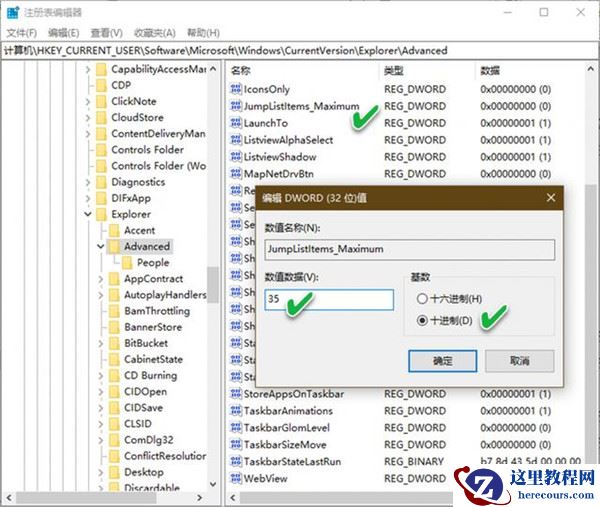
Task: Click the ListviewAlphaSelect value icon
Action: (236, 140)
